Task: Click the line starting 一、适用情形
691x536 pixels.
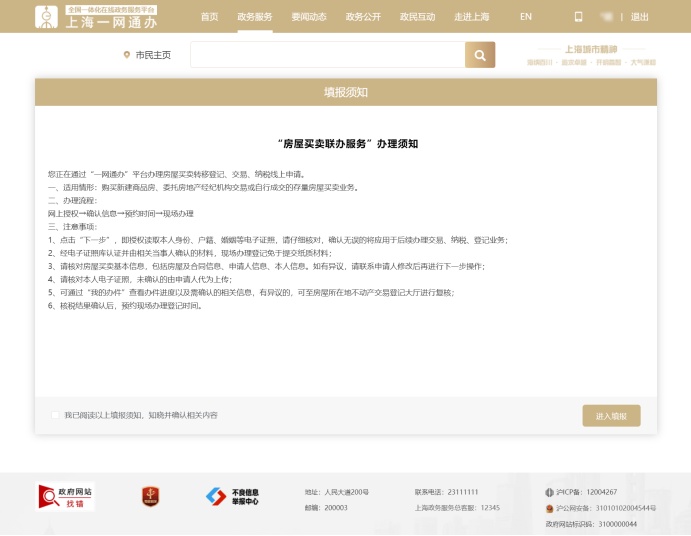Action: (x=203, y=187)
